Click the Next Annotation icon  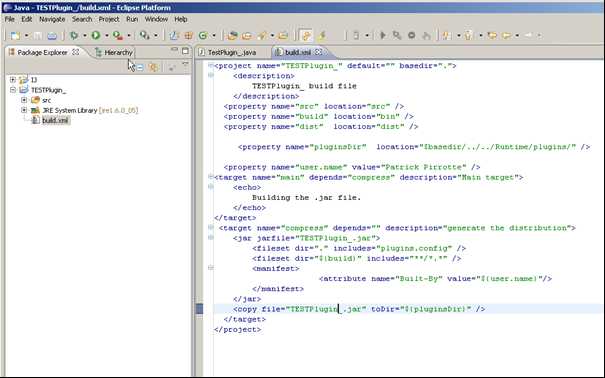(x=447, y=35)
